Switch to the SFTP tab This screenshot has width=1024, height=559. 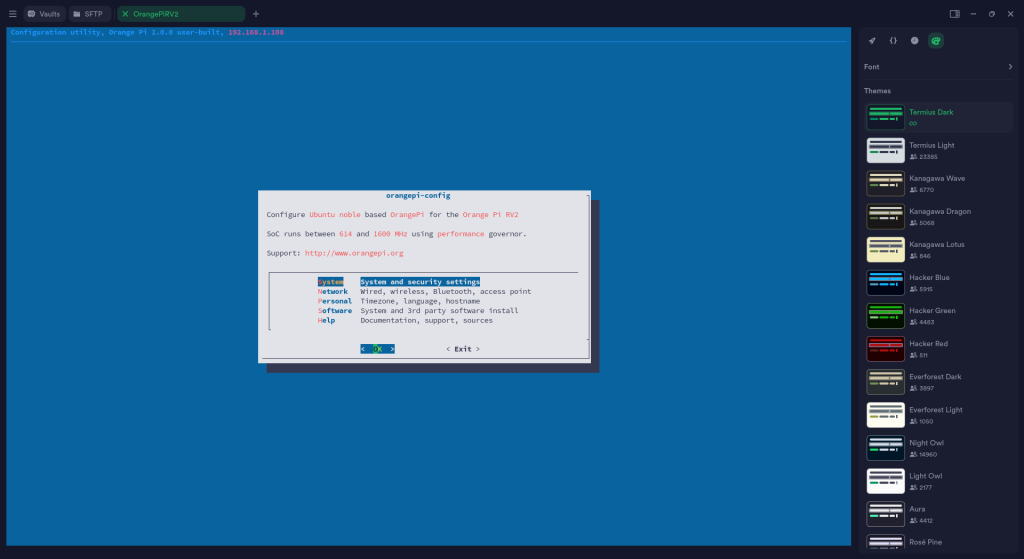pyautogui.click(x=87, y=14)
